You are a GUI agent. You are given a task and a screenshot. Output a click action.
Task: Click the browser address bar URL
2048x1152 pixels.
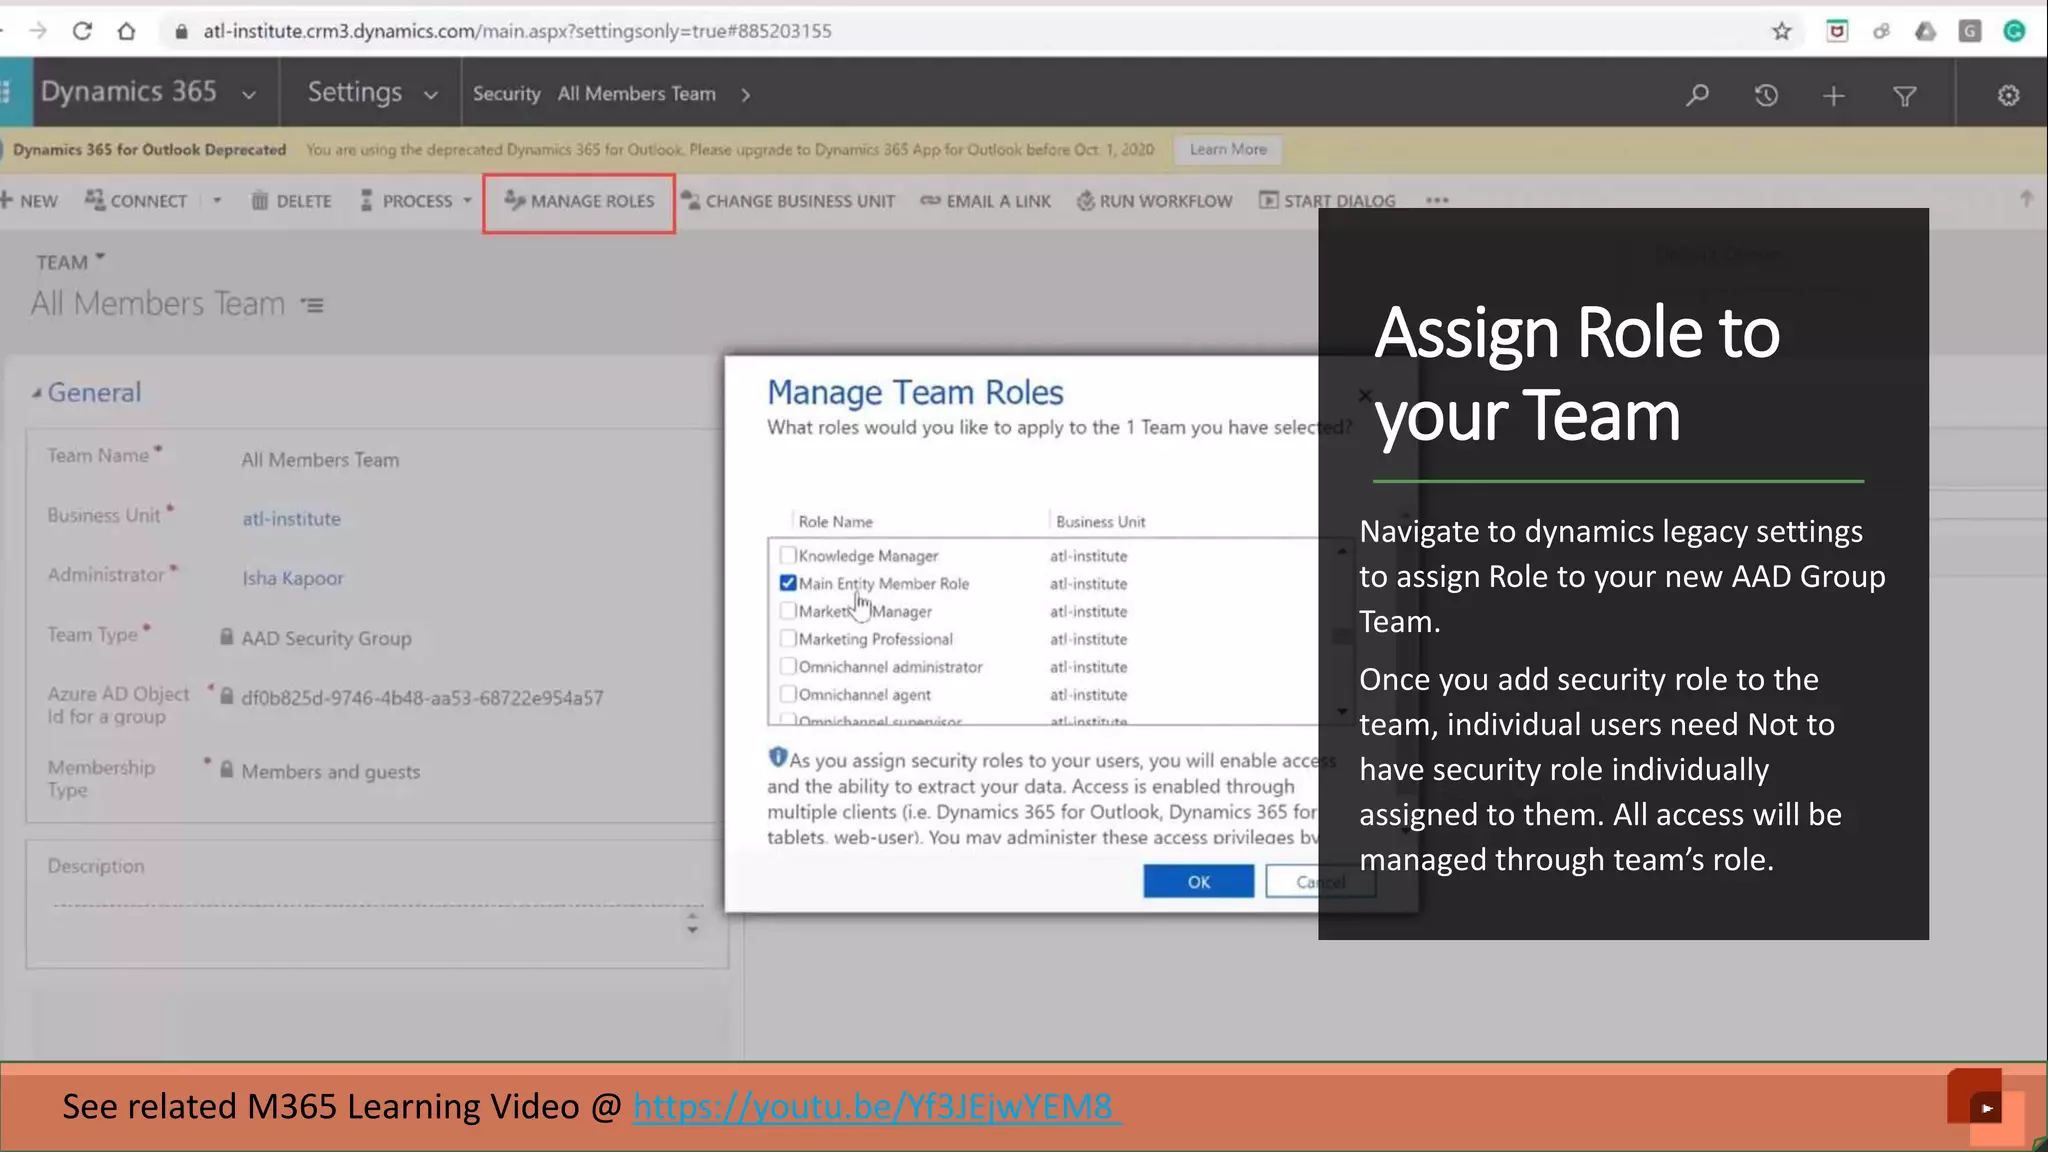pos(517,31)
